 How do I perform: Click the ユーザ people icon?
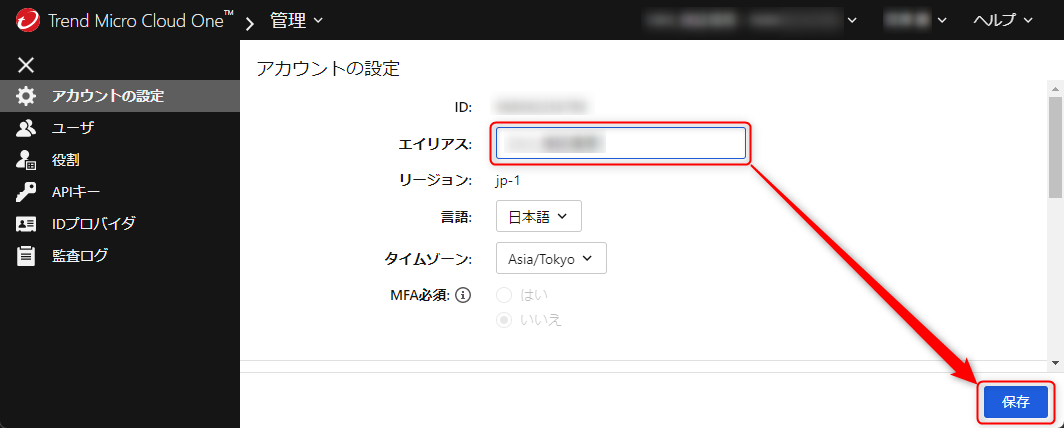tap(26, 128)
